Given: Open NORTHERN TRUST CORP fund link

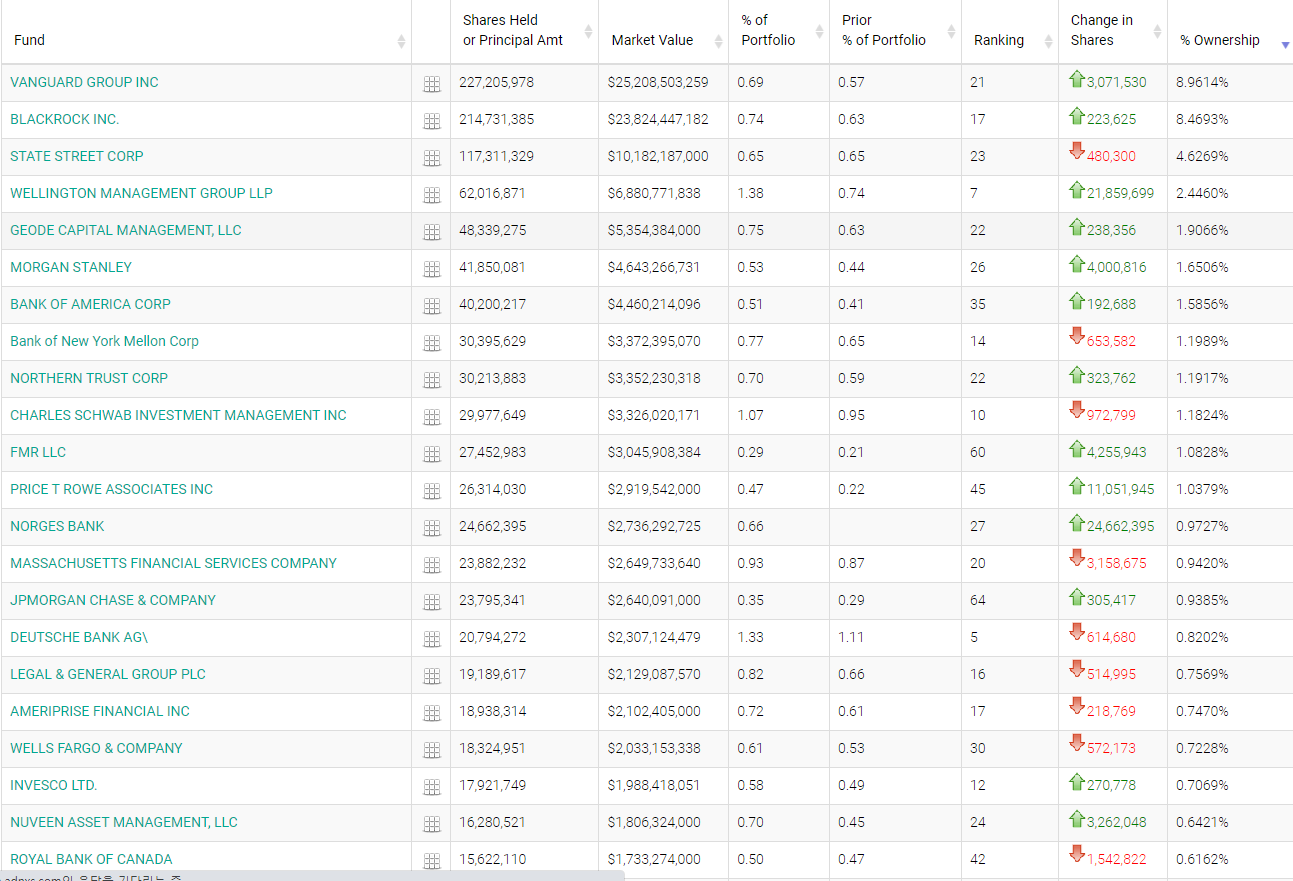Looking at the screenshot, I should [89, 378].
